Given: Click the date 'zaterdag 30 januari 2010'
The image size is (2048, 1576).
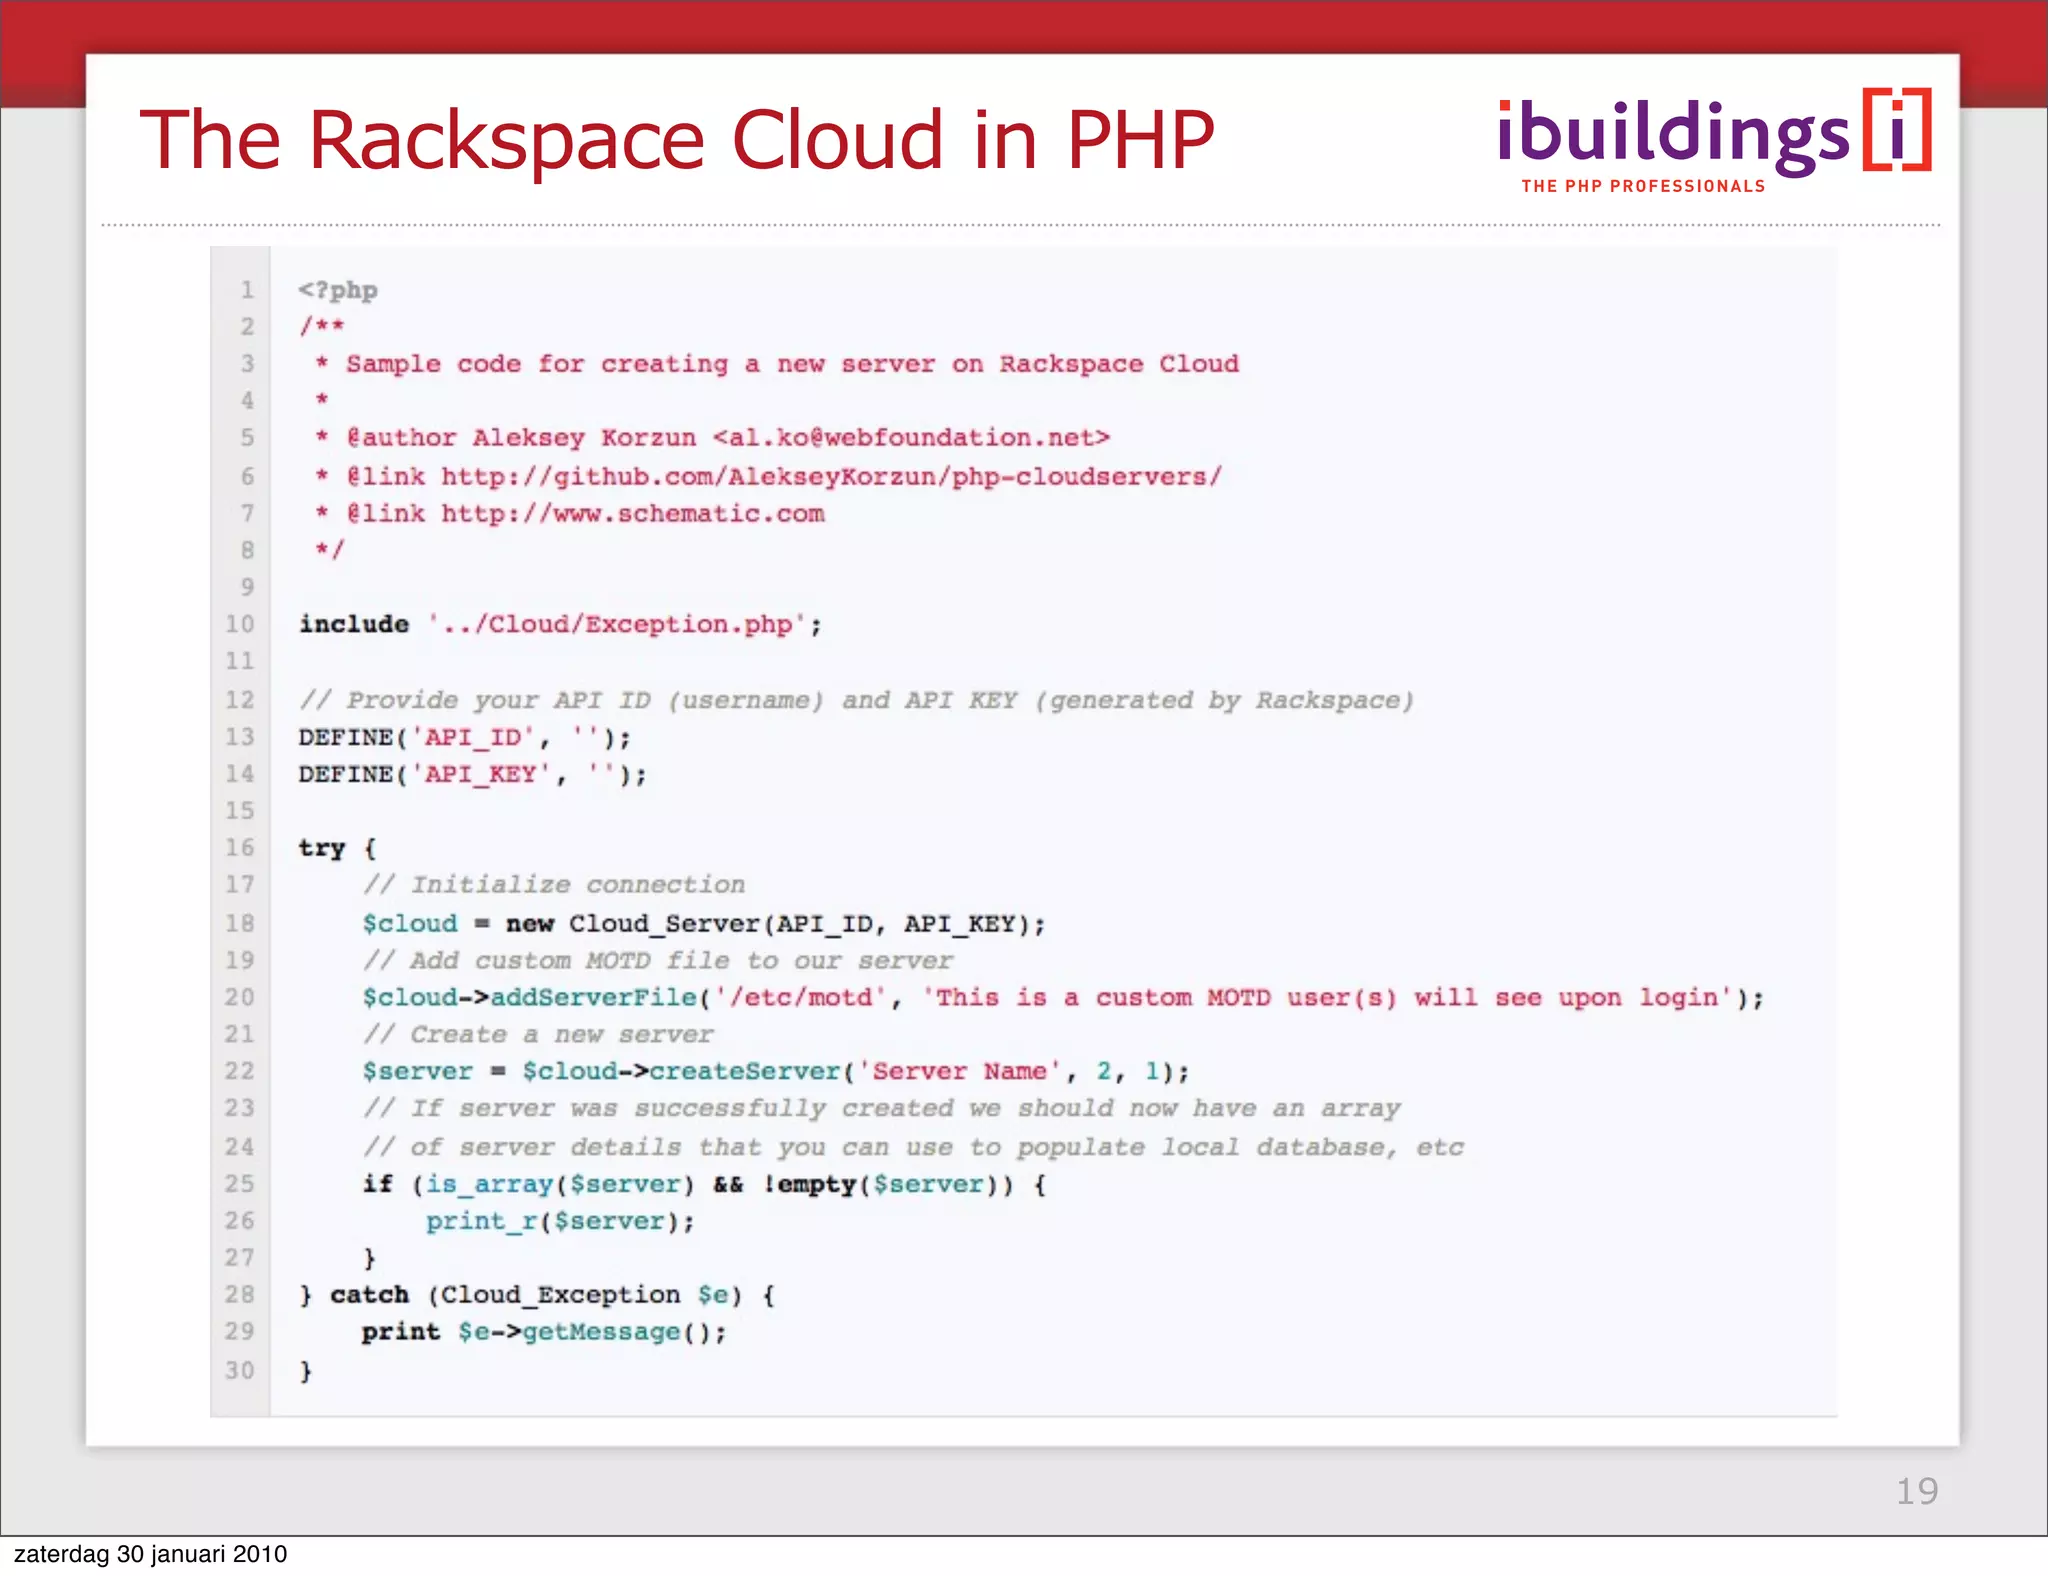Looking at the screenshot, I should (x=151, y=1554).
